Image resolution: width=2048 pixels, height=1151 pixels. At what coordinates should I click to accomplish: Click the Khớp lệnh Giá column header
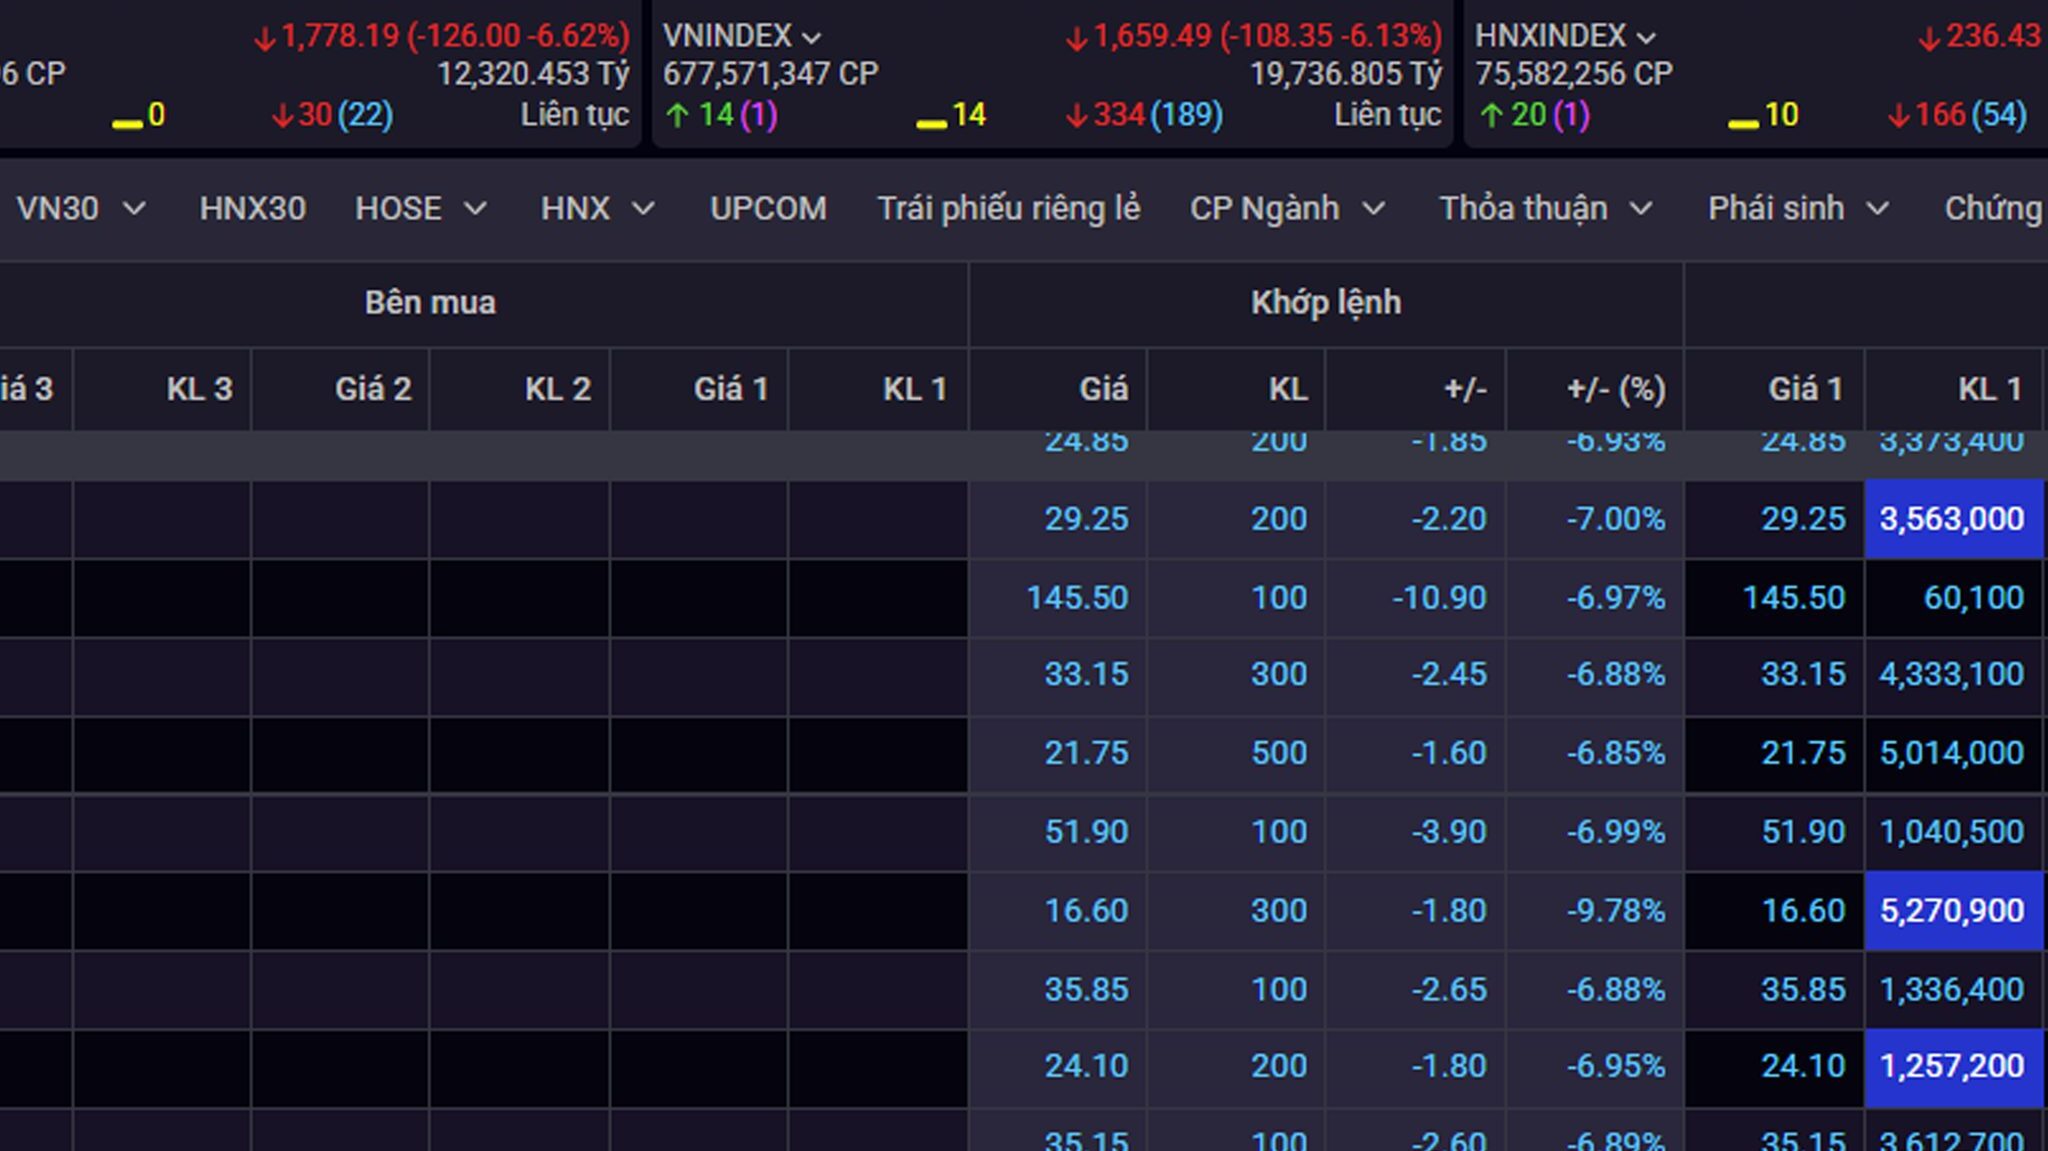click(1102, 388)
